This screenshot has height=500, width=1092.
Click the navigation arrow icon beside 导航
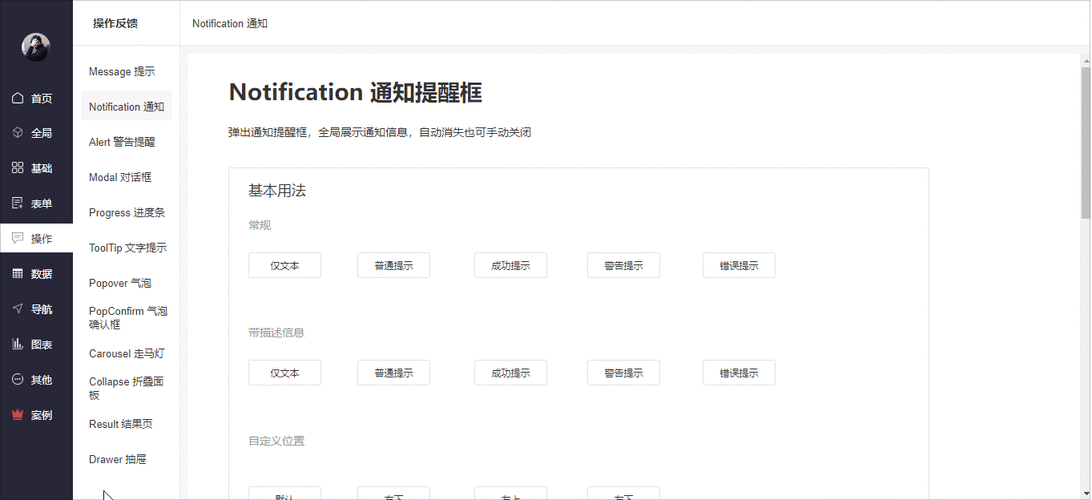point(18,309)
